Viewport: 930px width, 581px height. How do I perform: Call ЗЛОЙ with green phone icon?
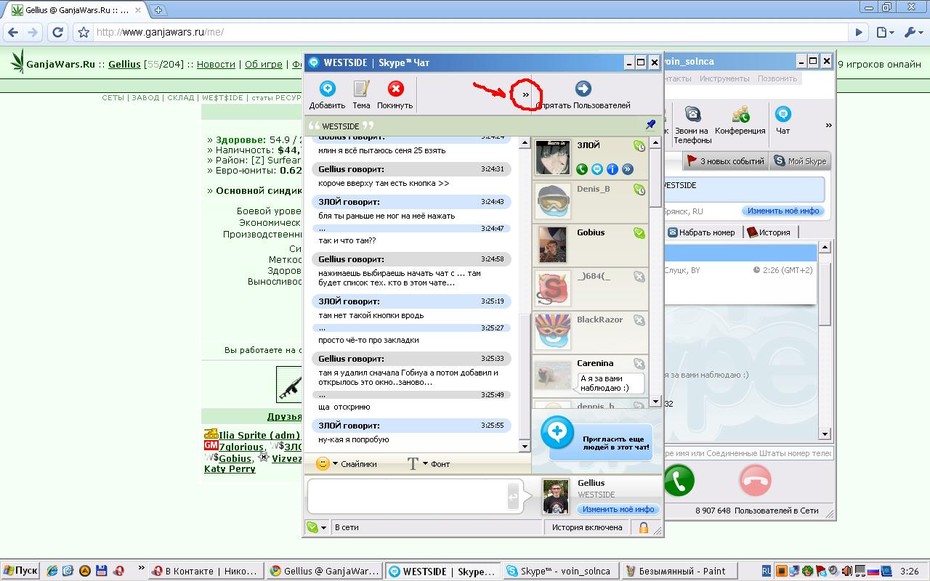click(x=582, y=170)
